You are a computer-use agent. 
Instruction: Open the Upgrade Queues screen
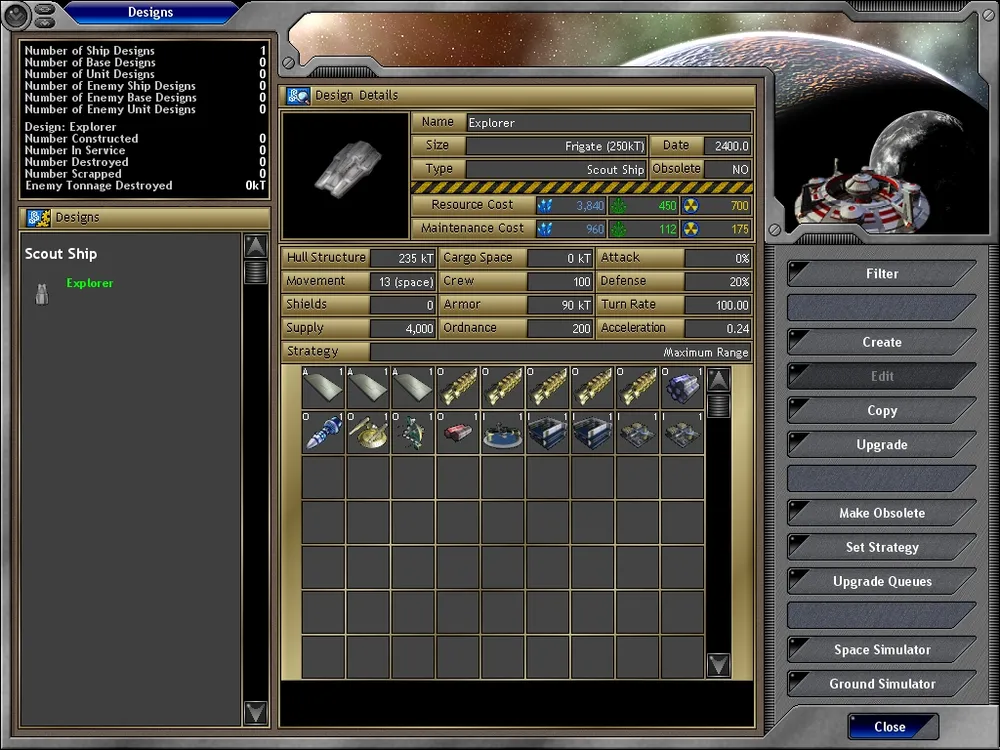click(881, 581)
